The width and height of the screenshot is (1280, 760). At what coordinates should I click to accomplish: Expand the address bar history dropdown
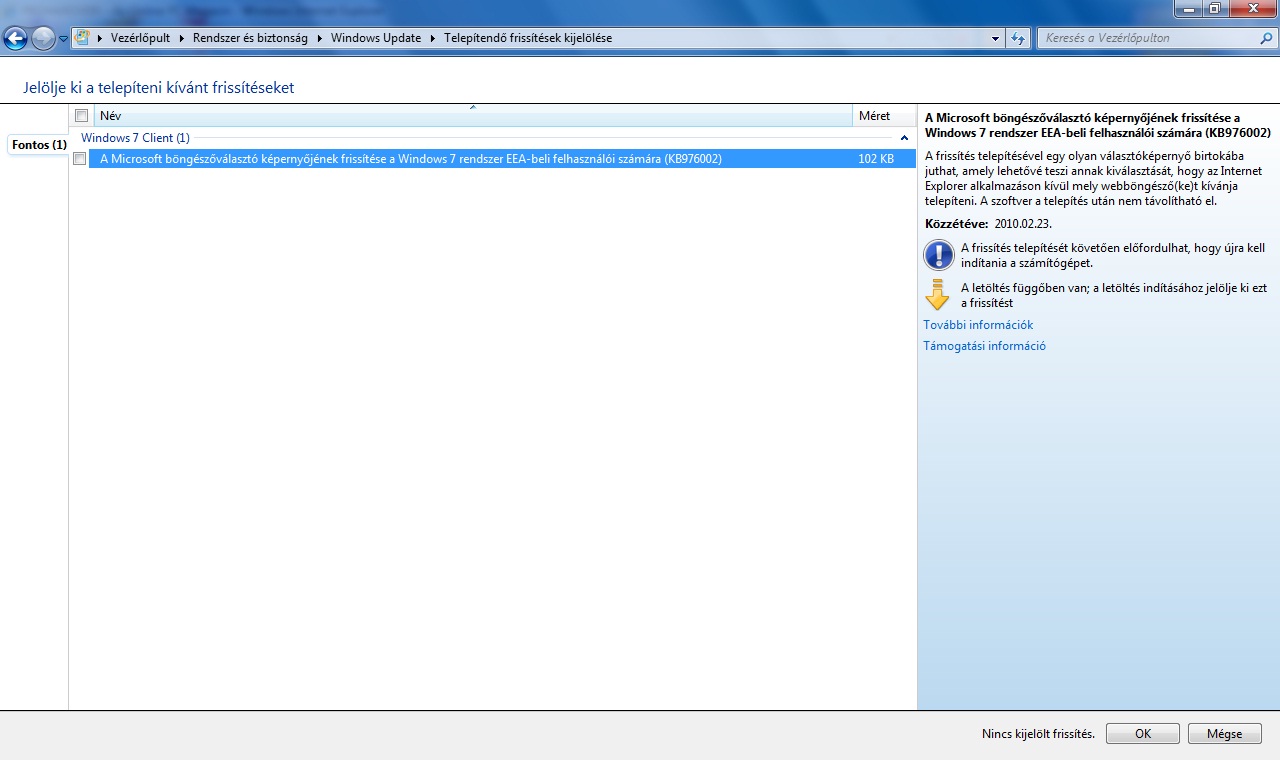(x=996, y=39)
